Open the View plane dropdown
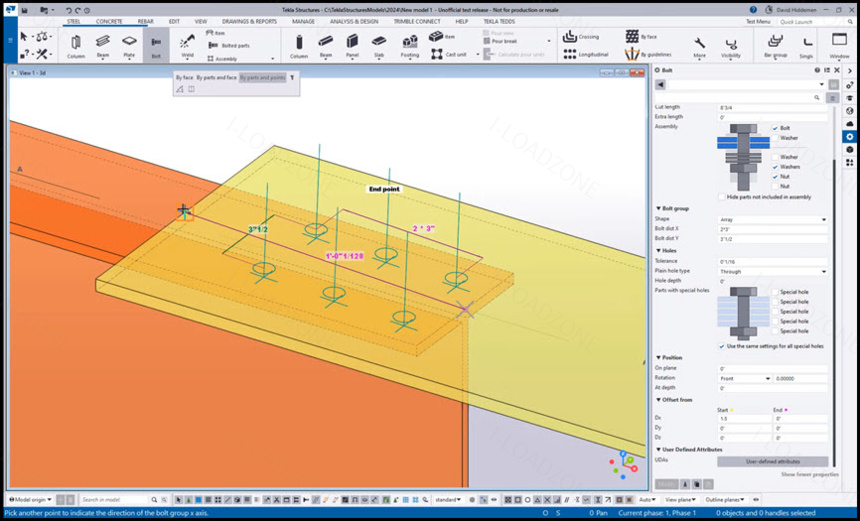The image size is (860, 521). [680, 500]
